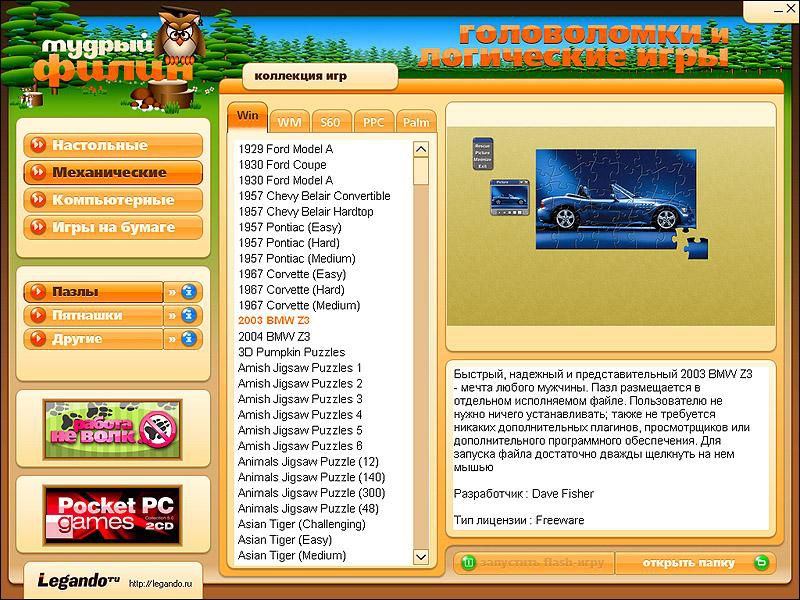Click the info icon next to Другие

(x=189, y=340)
